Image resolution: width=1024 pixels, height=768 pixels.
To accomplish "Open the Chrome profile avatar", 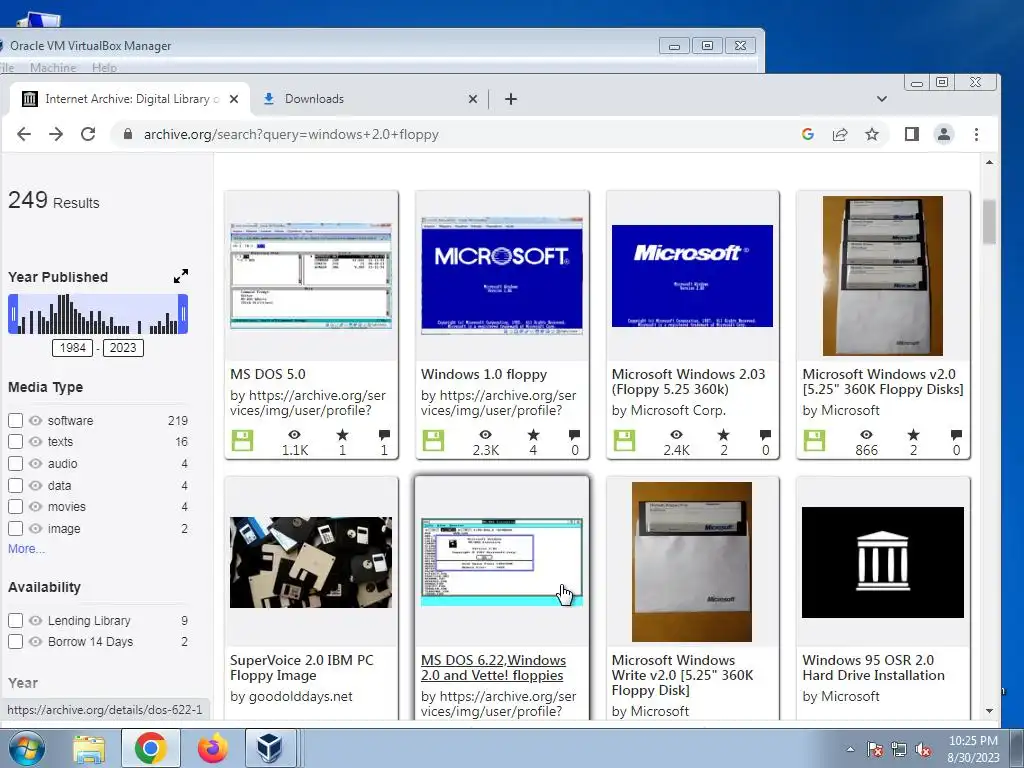I will (944, 135).
